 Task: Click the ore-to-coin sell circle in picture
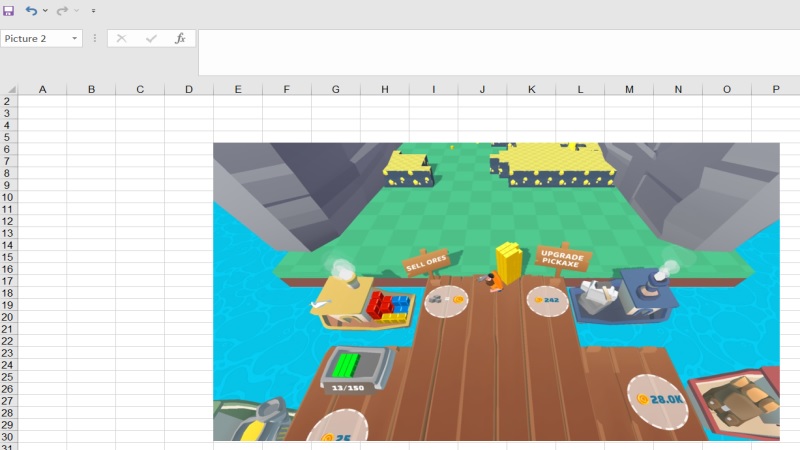(x=446, y=300)
